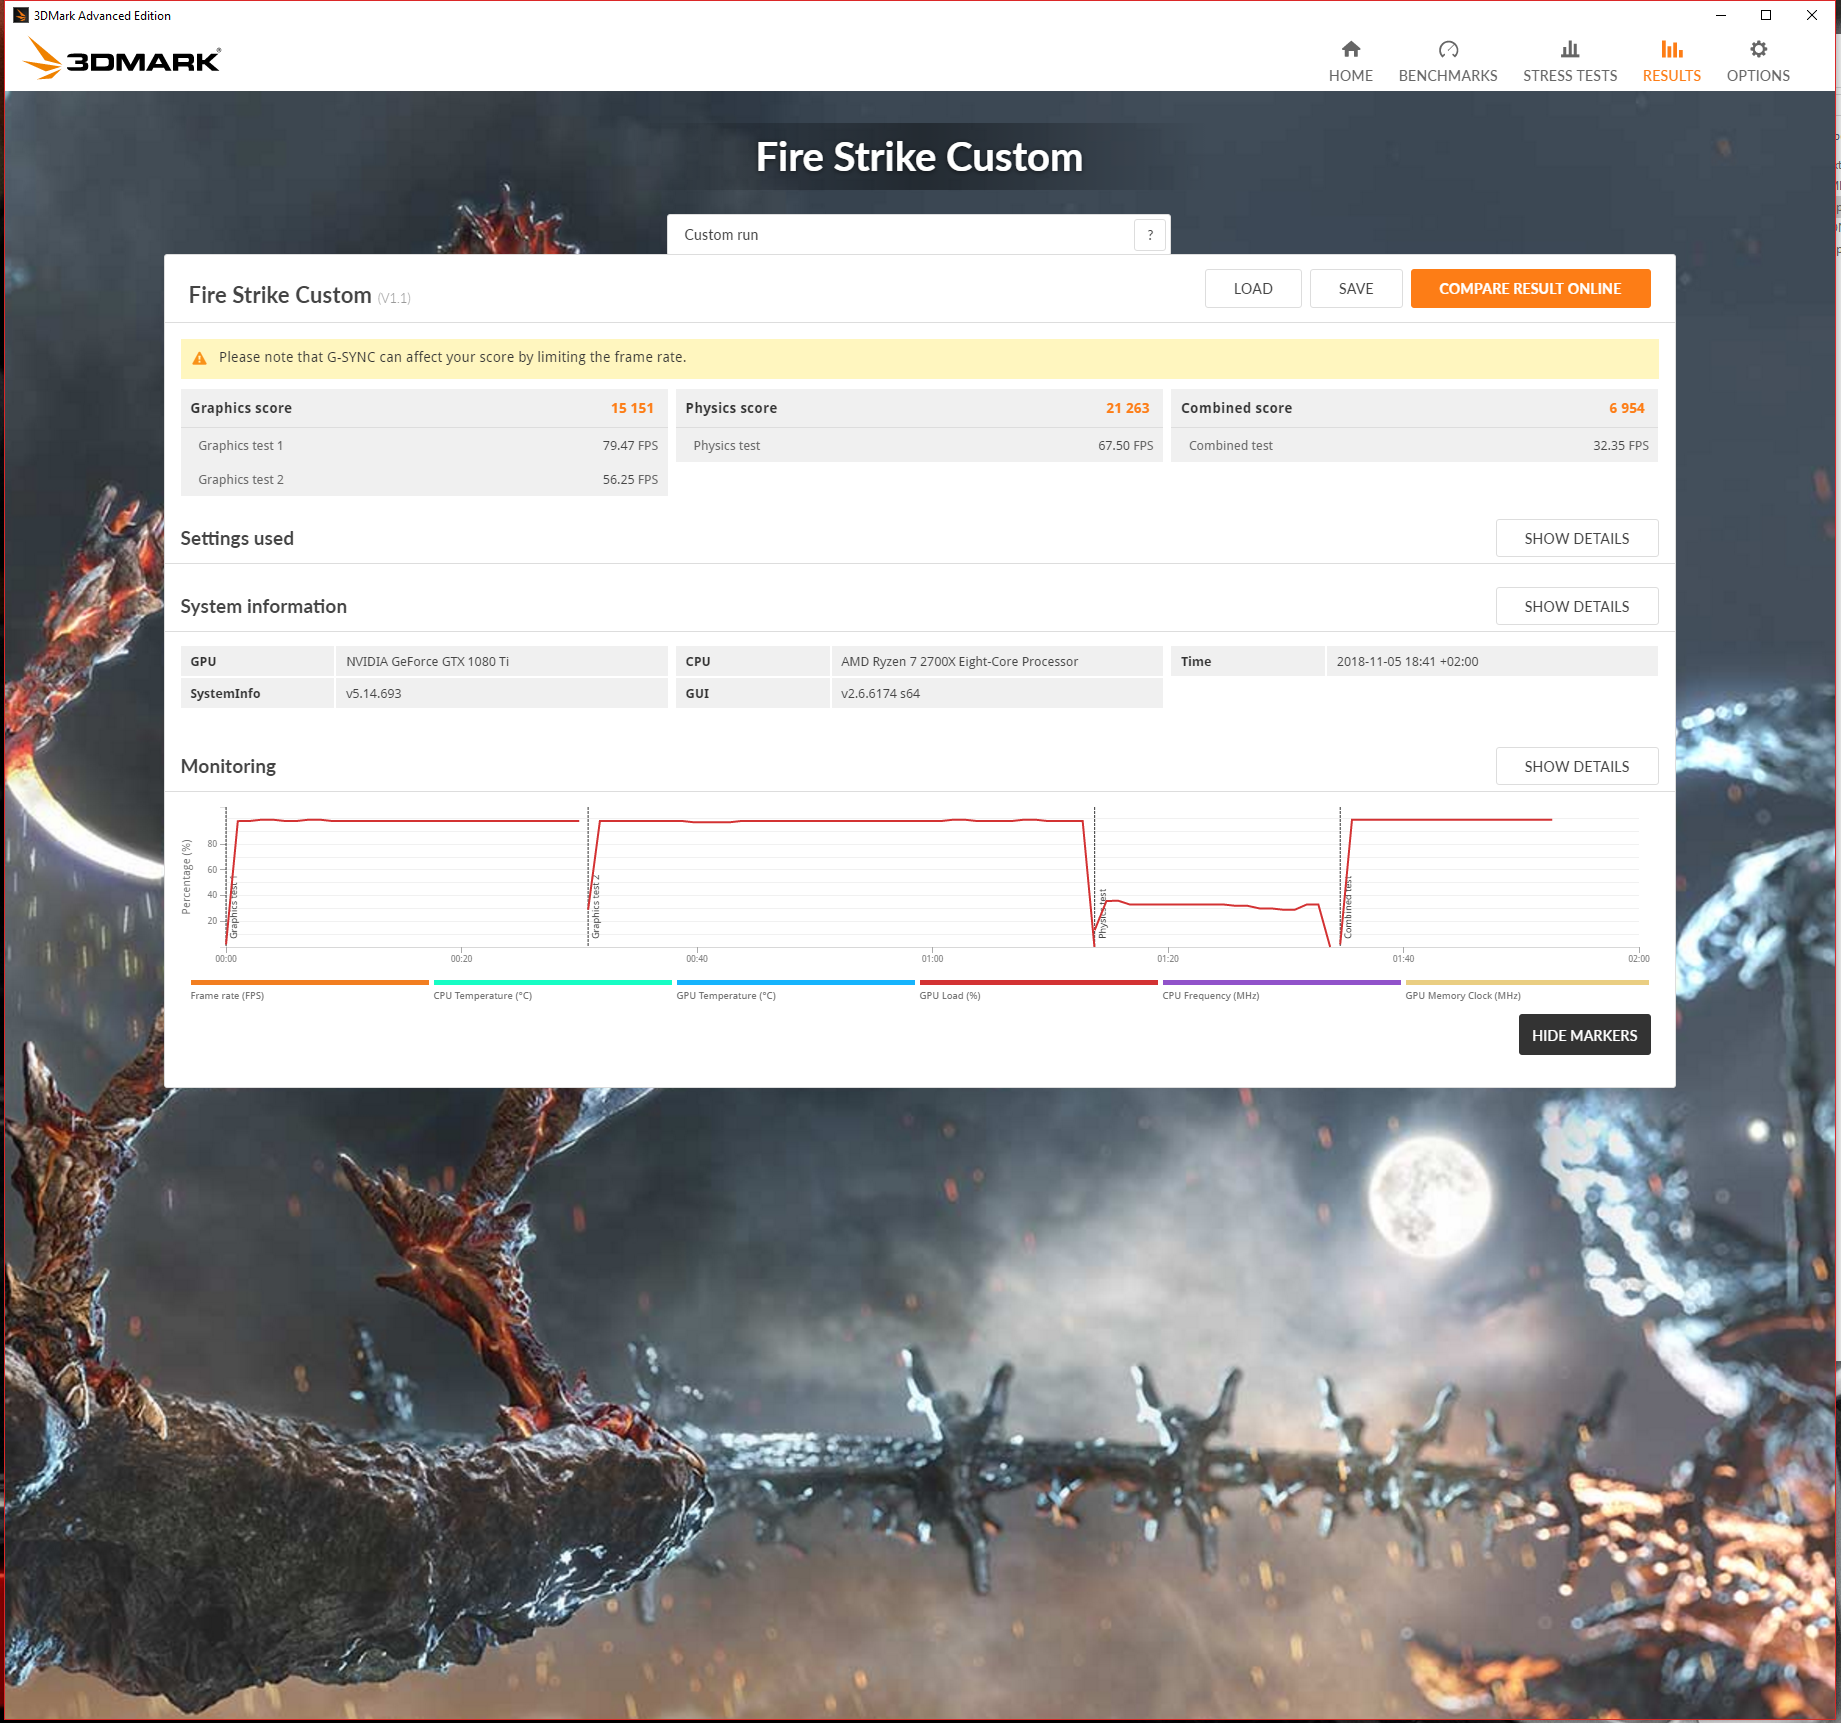
Task: Select the RESULTS tab label
Action: point(1671,76)
